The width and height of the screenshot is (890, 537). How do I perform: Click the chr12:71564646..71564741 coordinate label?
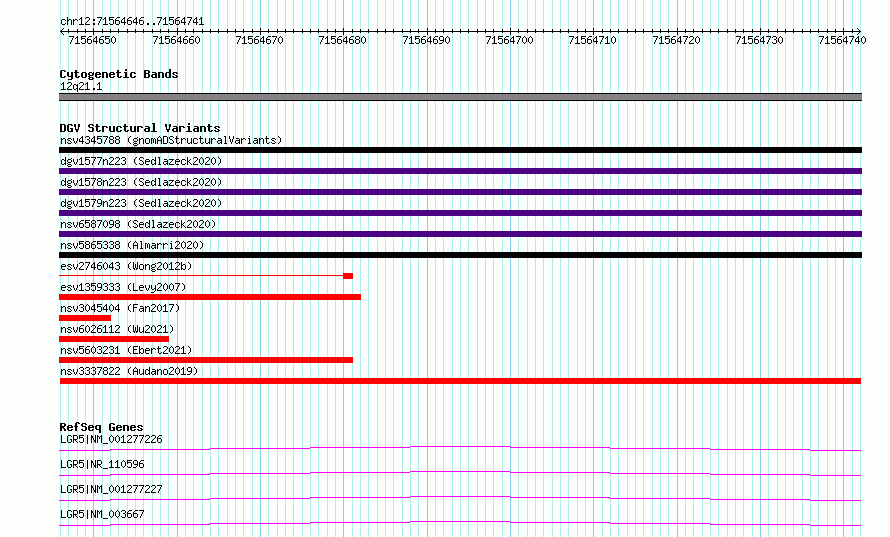click(x=132, y=21)
